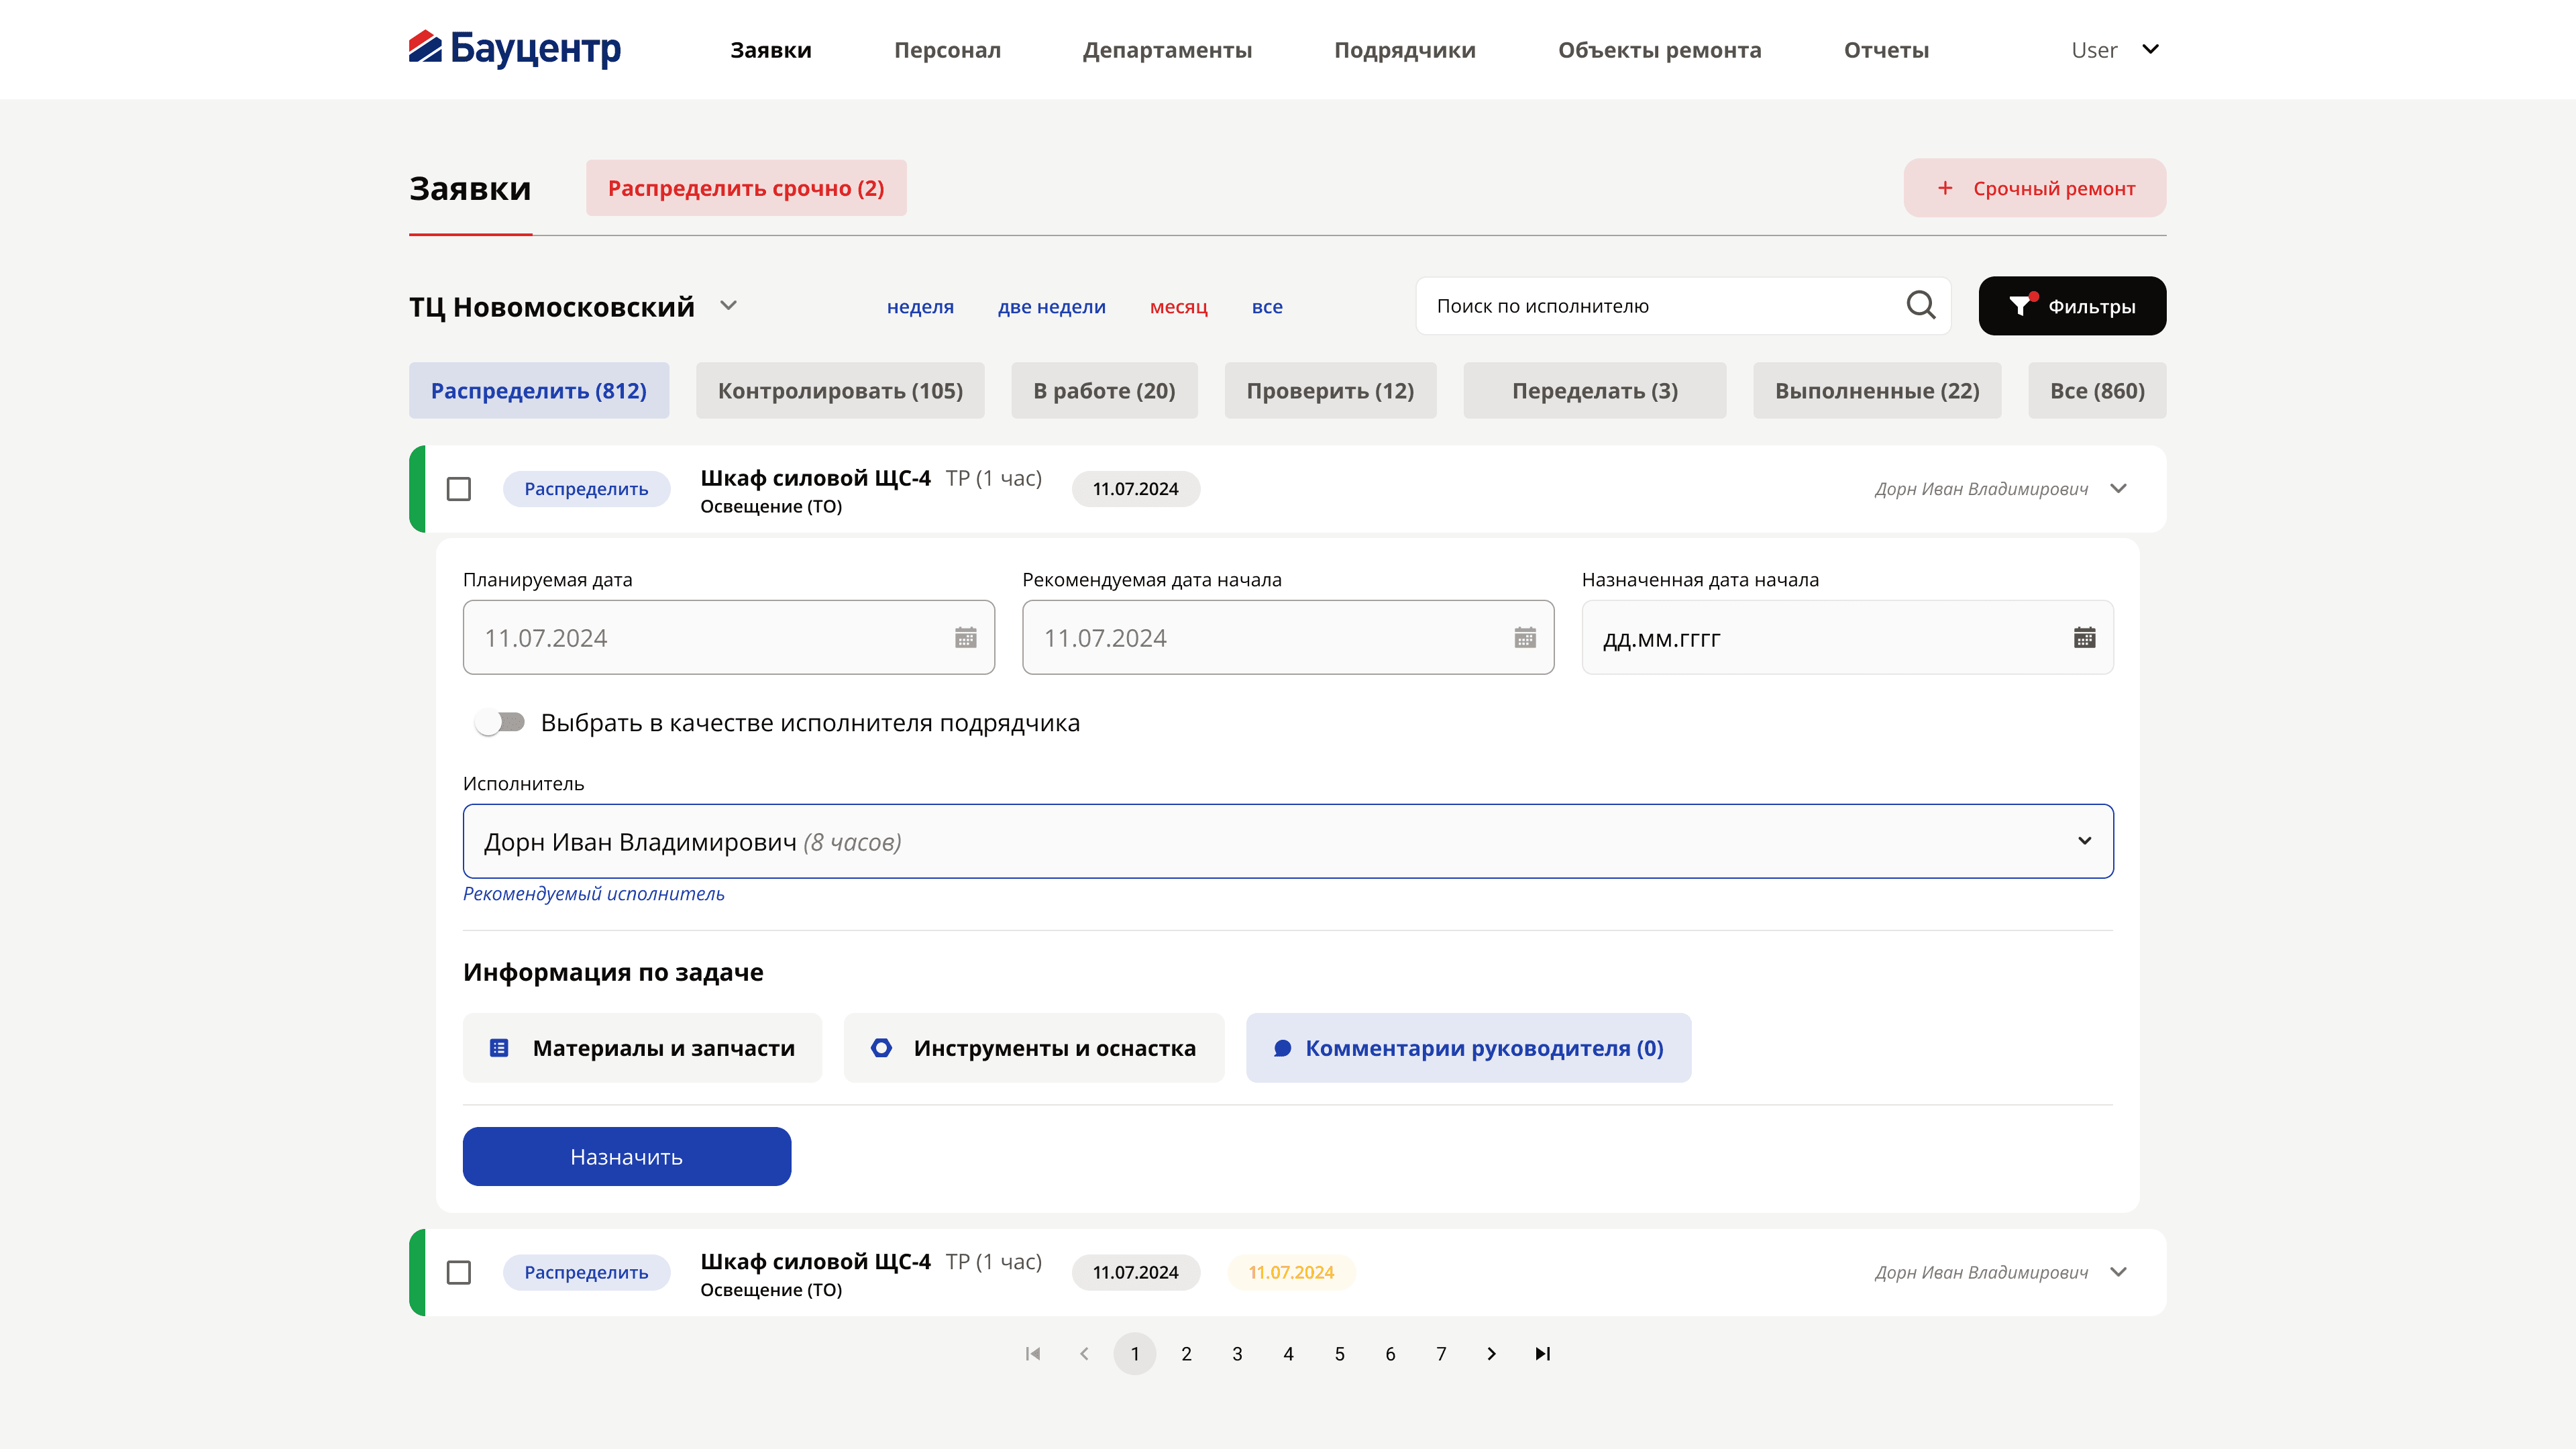Open the Исполнитель select box

point(1288,841)
